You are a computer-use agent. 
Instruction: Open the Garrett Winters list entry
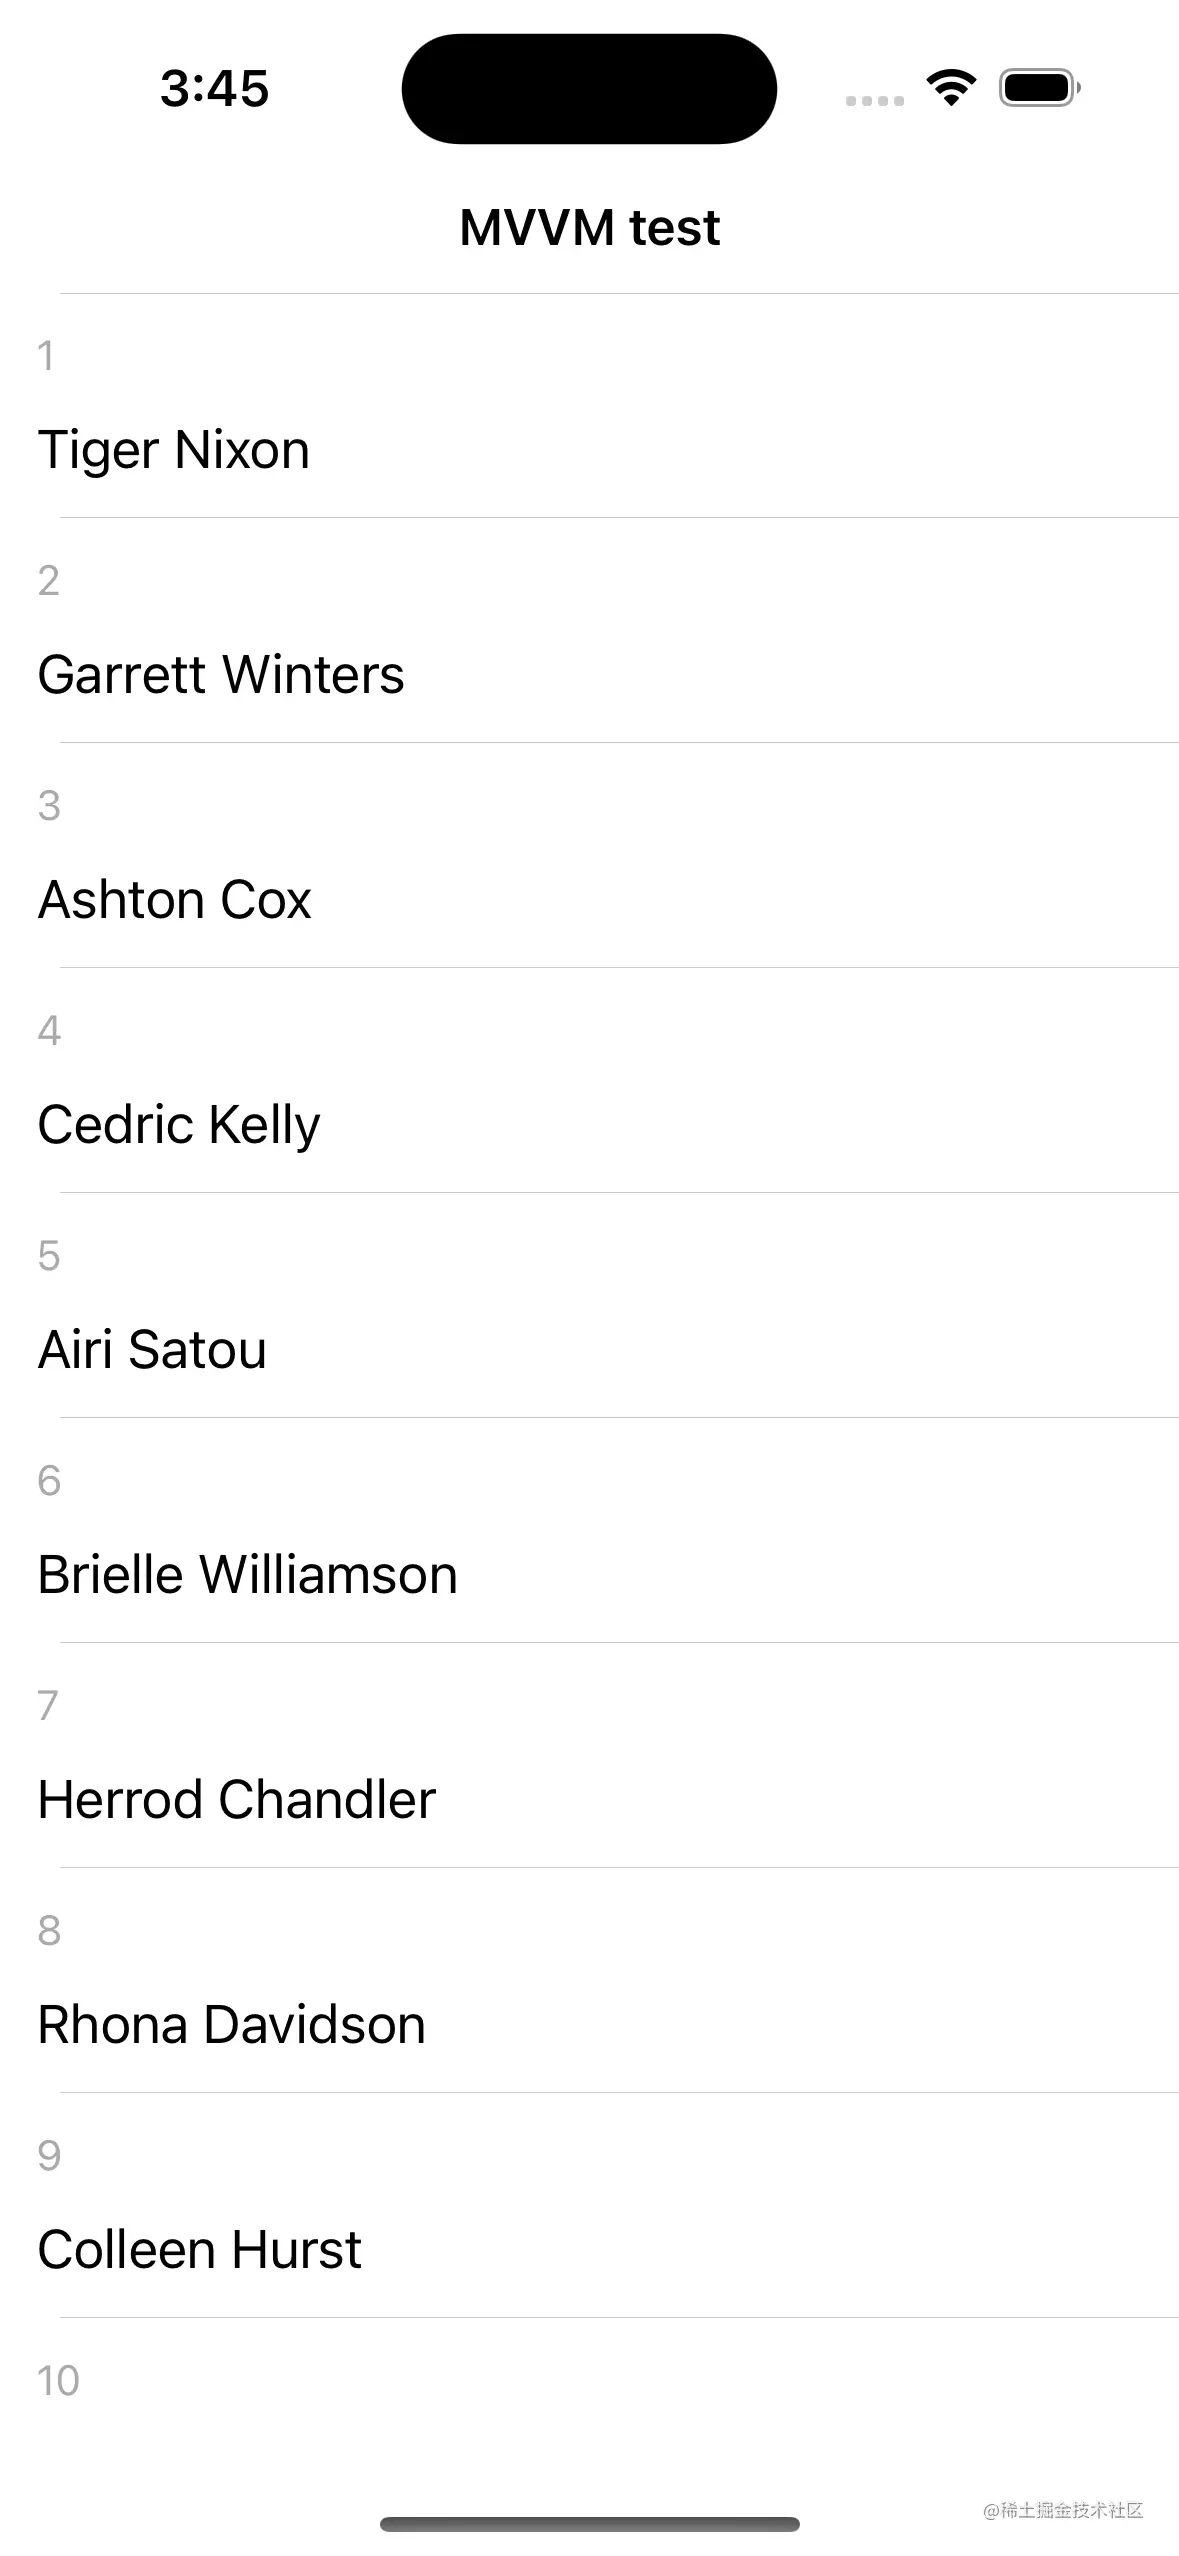[x=589, y=630]
